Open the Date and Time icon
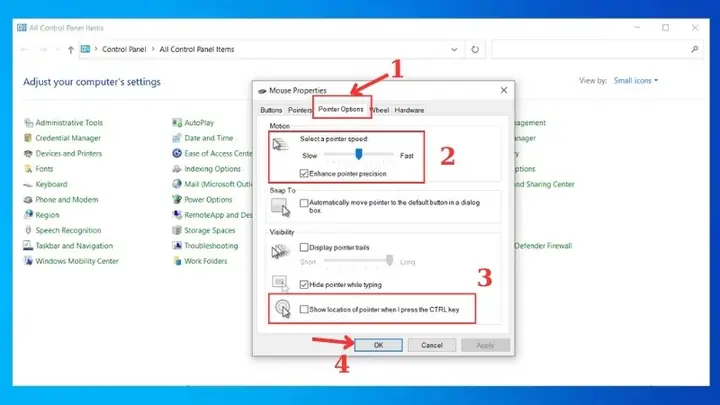The width and height of the screenshot is (720, 405). point(177,138)
